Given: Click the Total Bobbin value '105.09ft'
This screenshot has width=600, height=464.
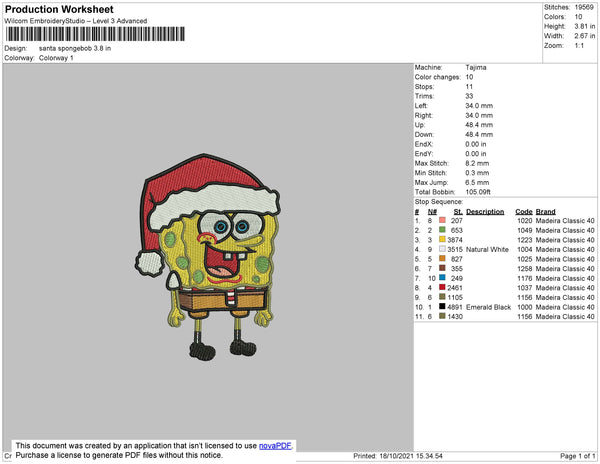Looking at the screenshot, I should pyautogui.click(x=478, y=192).
